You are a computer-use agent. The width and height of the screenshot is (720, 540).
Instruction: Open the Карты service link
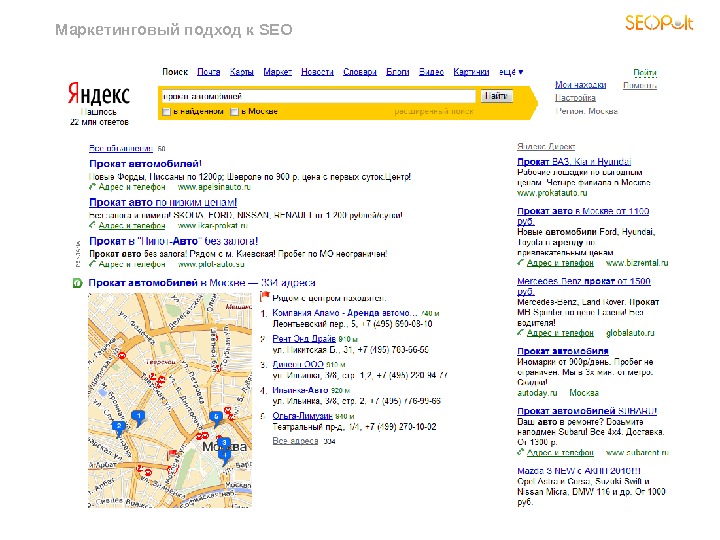pyautogui.click(x=242, y=72)
